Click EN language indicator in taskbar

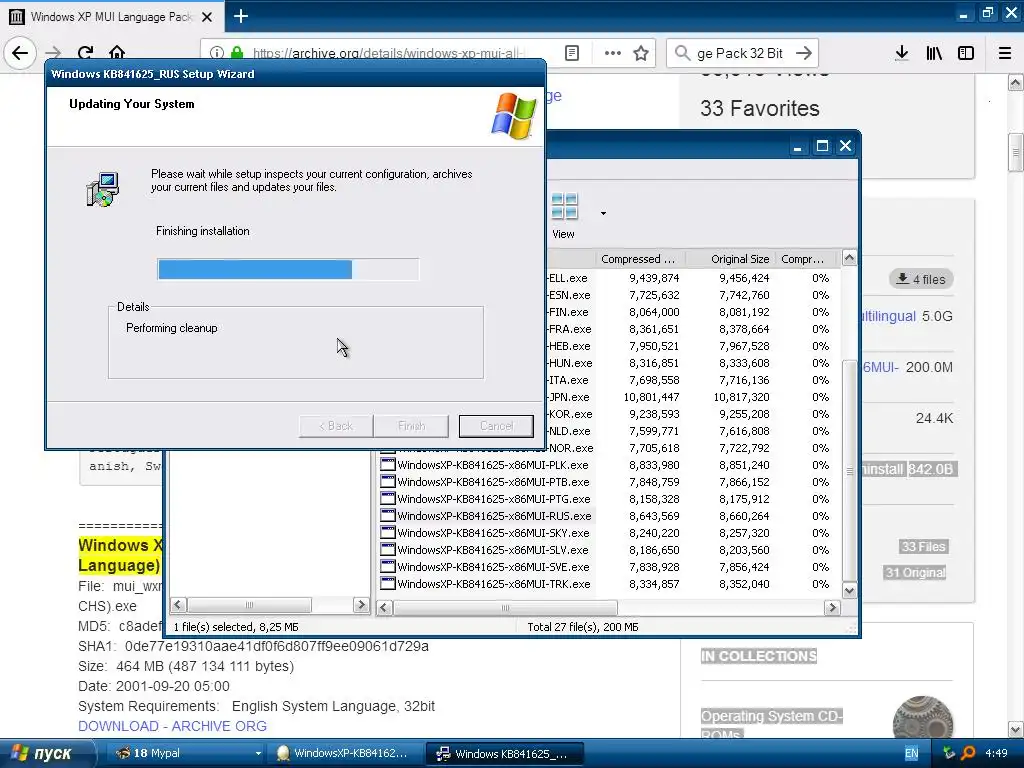912,754
